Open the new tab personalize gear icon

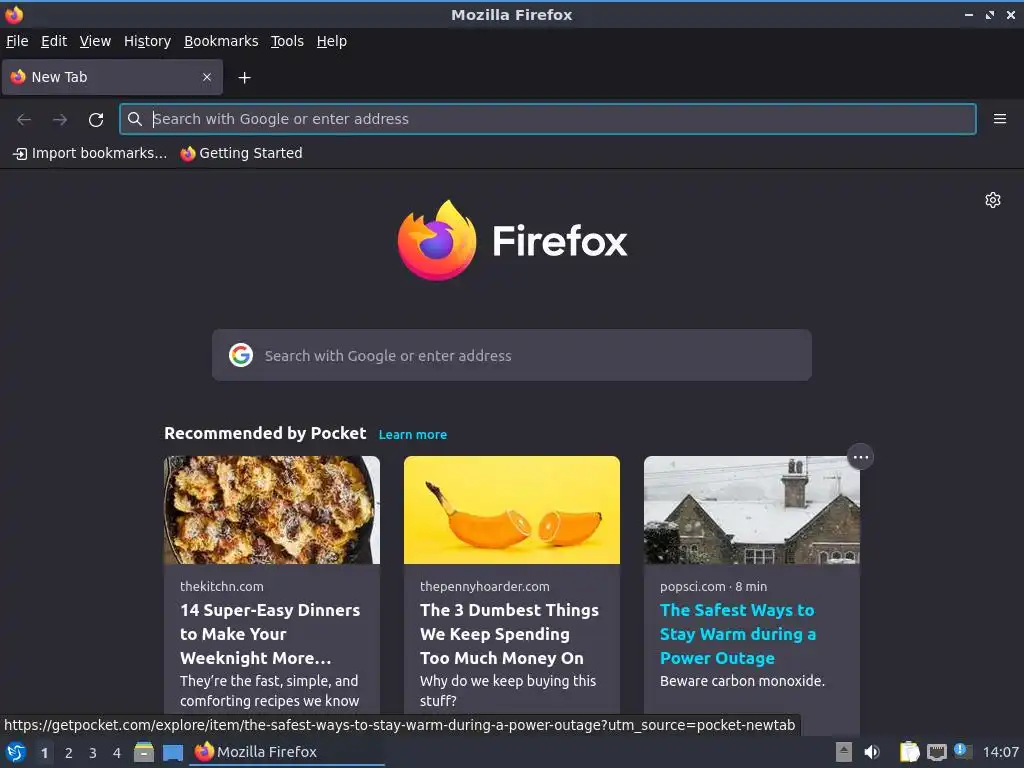[993, 200]
